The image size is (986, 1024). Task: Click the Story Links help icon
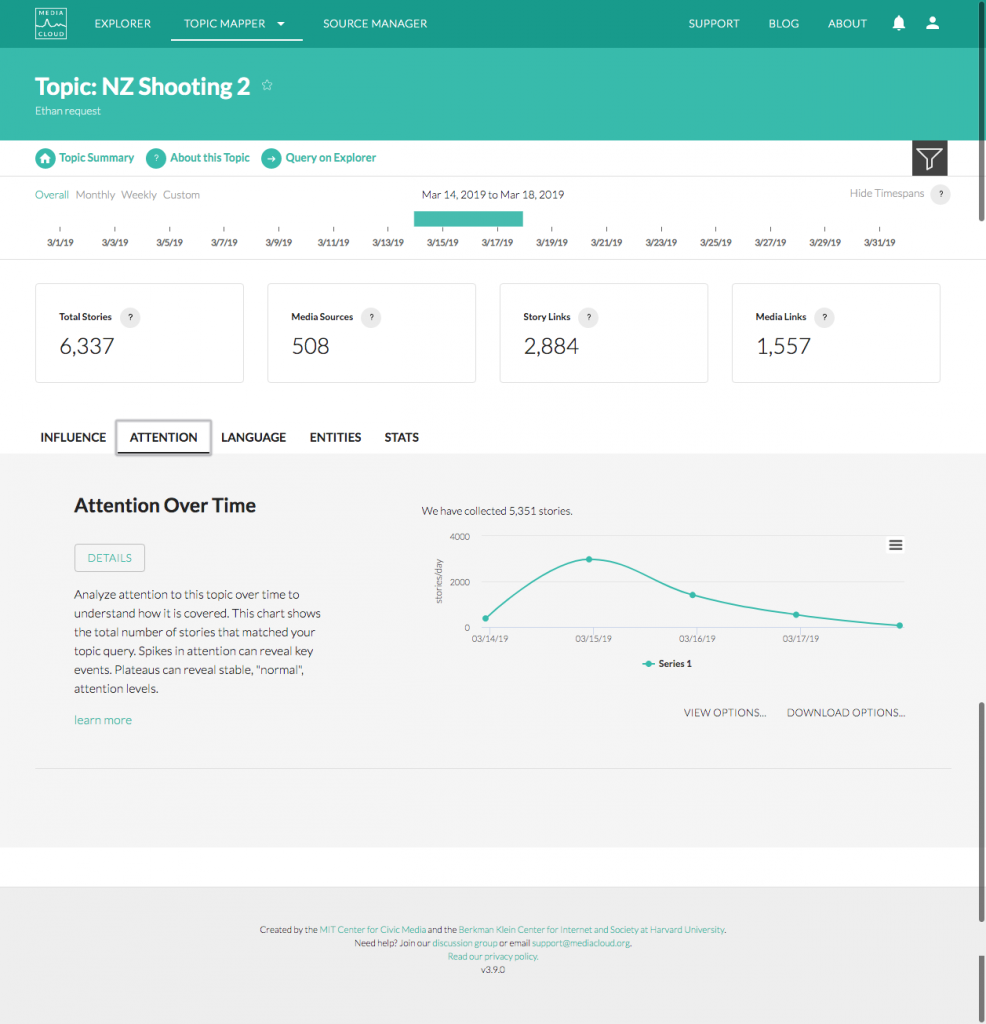588,317
